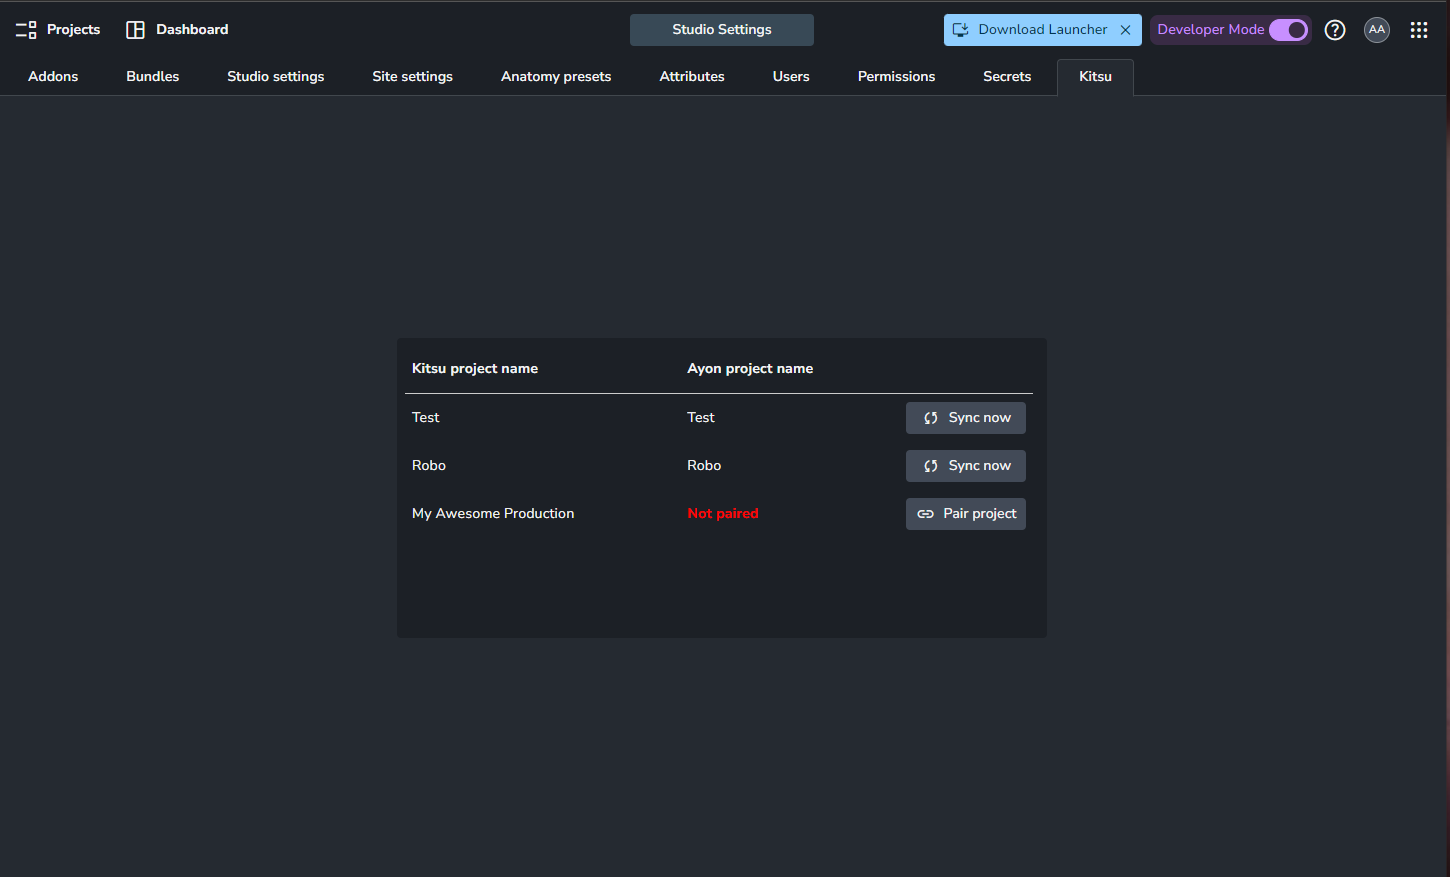Click Robo in Ayon project column
The width and height of the screenshot is (1450, 877).
(x=704, y=466)
